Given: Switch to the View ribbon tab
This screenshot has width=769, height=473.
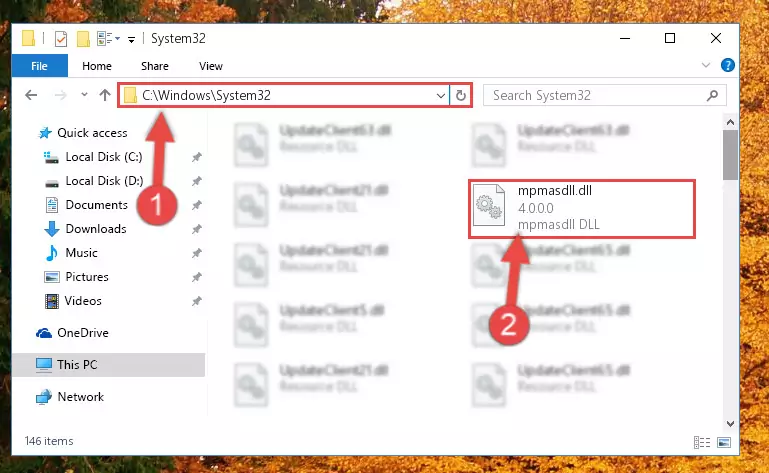Looking at the screenshot, I should point(211,66).
